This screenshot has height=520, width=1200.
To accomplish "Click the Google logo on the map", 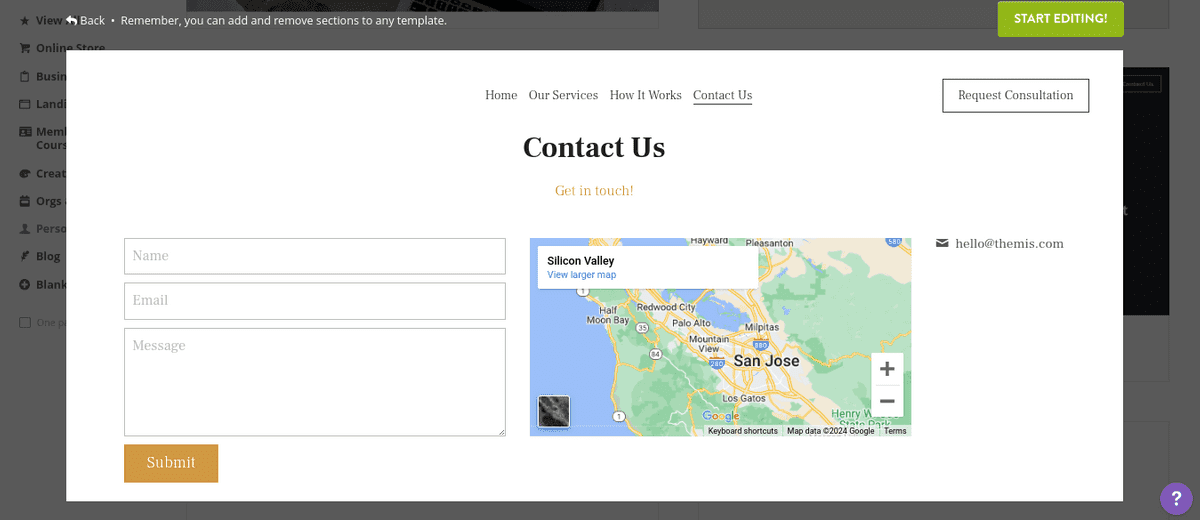I will (721, 416).
